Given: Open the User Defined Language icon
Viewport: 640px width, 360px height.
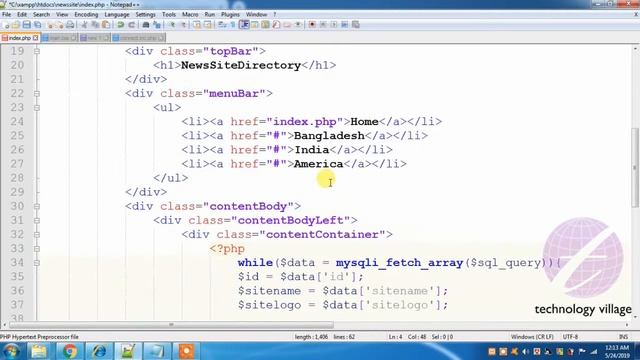Looking at the screenshot, I should [x=254, y=25].
